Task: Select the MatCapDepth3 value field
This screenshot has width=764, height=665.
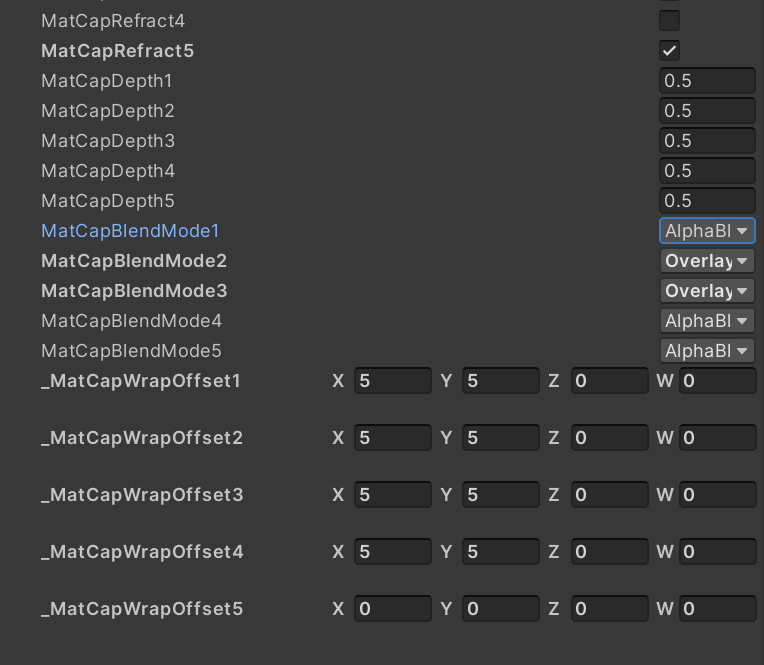Action: click(x=707, y=141)
